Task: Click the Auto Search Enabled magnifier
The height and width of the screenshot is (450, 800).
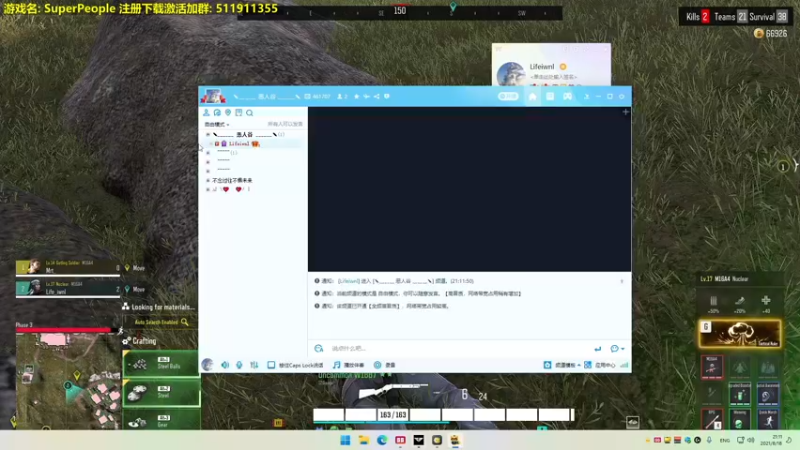Action: click(x=185, y=322)
